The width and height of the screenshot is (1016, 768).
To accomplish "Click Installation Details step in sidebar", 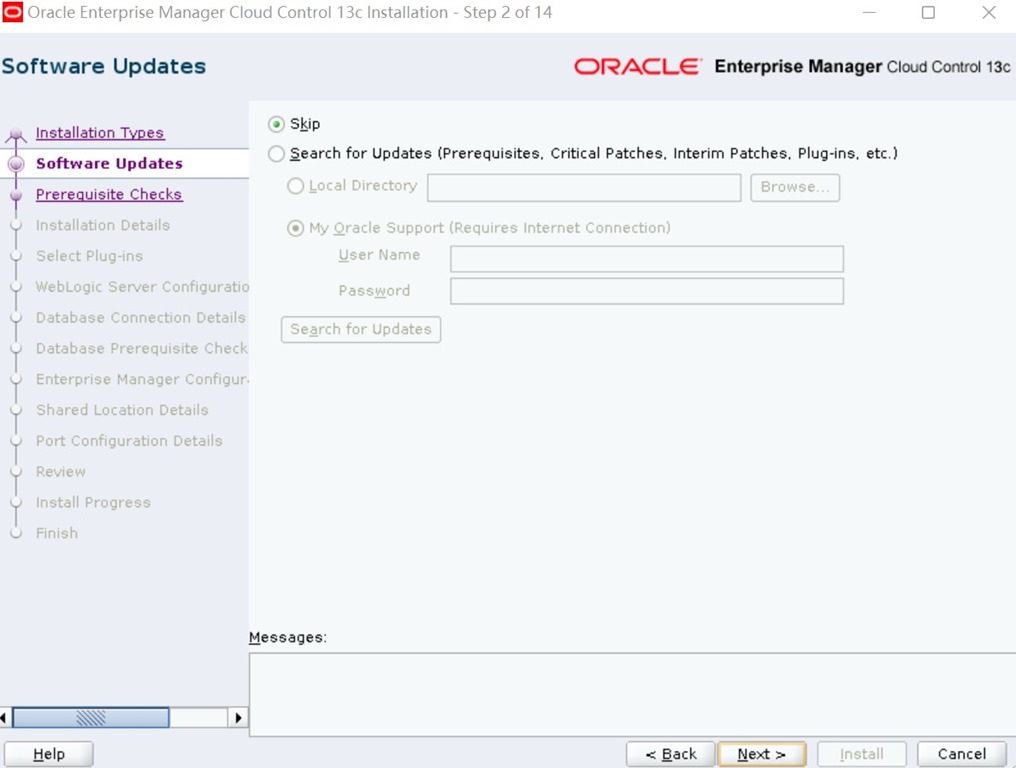I will coord(102,225).
